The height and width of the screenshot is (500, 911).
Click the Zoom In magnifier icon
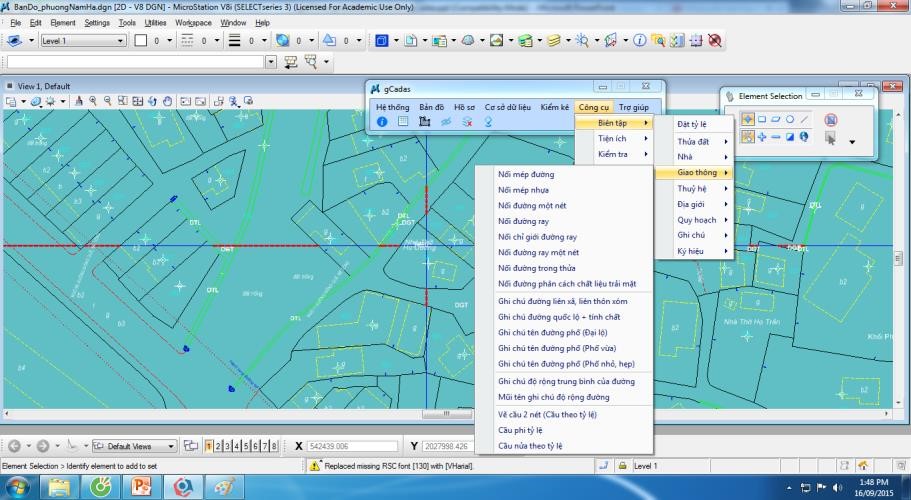[x=93, y=102]
